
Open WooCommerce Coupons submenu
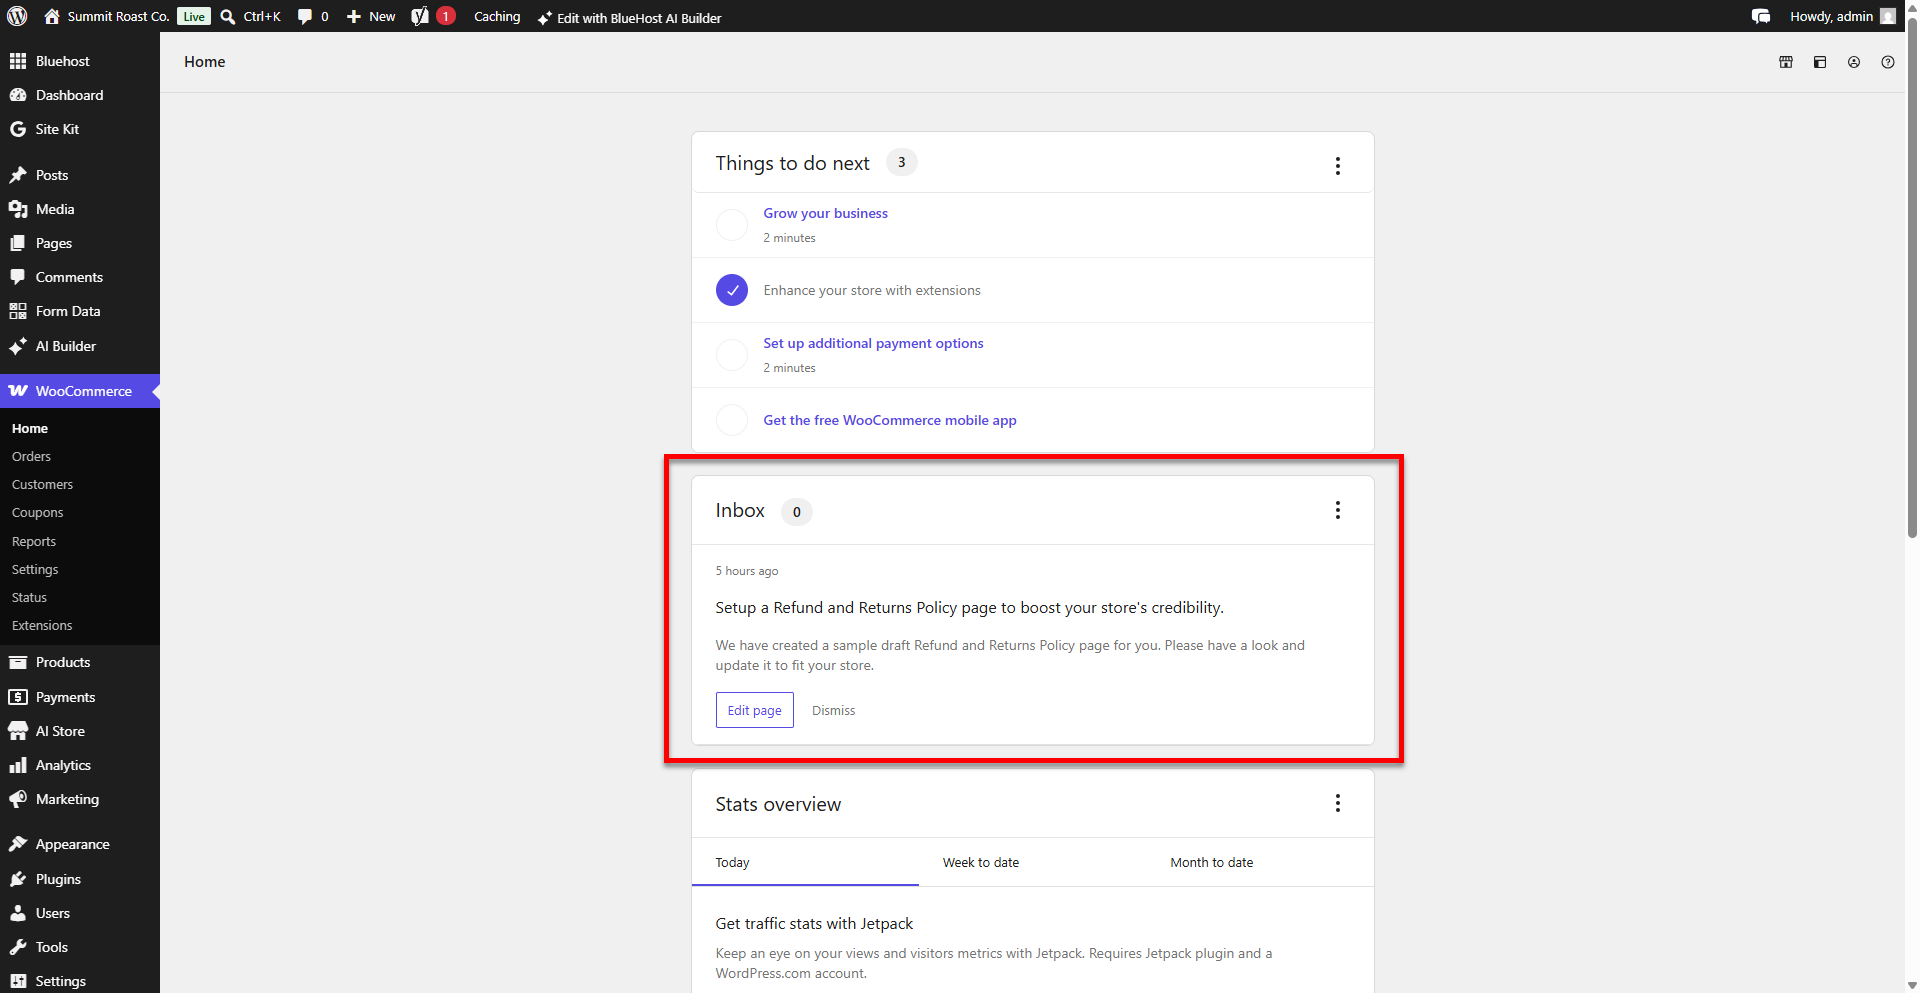coord(37,512)
